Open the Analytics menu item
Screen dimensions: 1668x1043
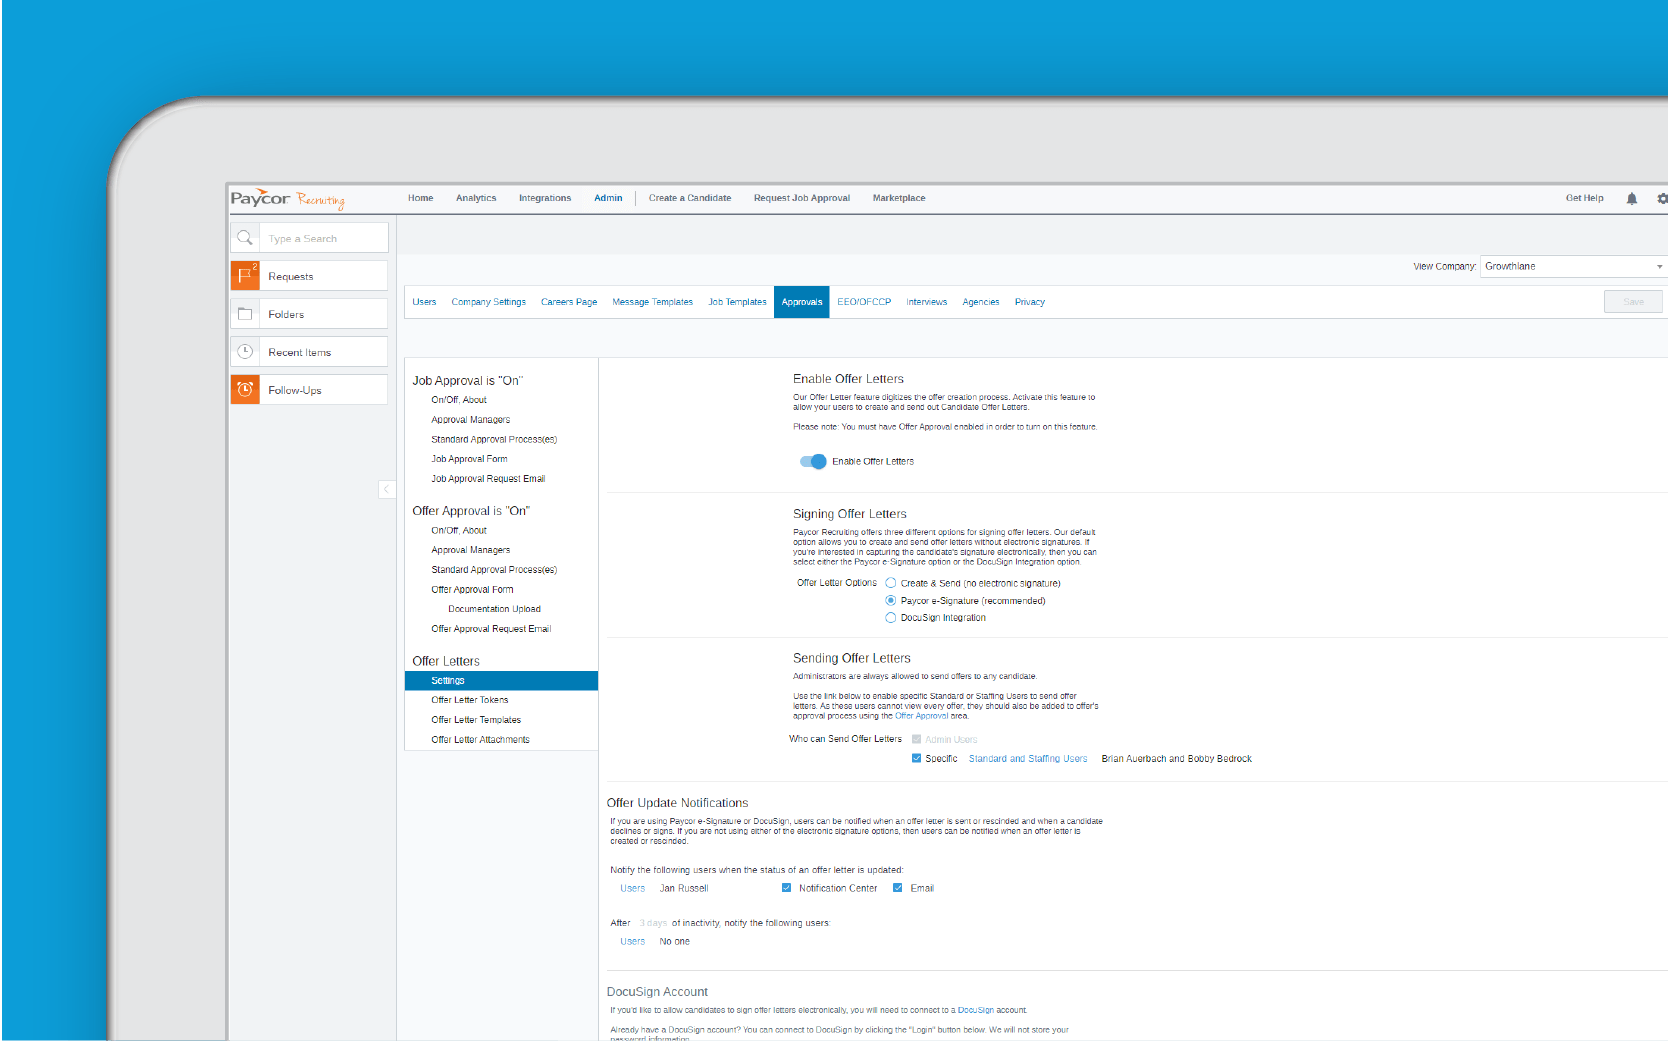pyautogui.click(x=476, y=198)
